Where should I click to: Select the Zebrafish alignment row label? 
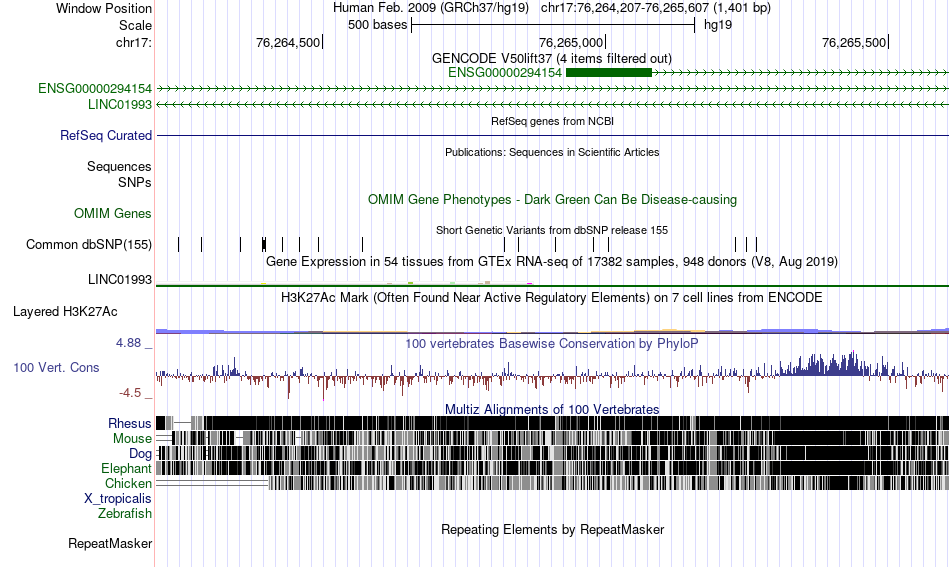coord(125,513)
